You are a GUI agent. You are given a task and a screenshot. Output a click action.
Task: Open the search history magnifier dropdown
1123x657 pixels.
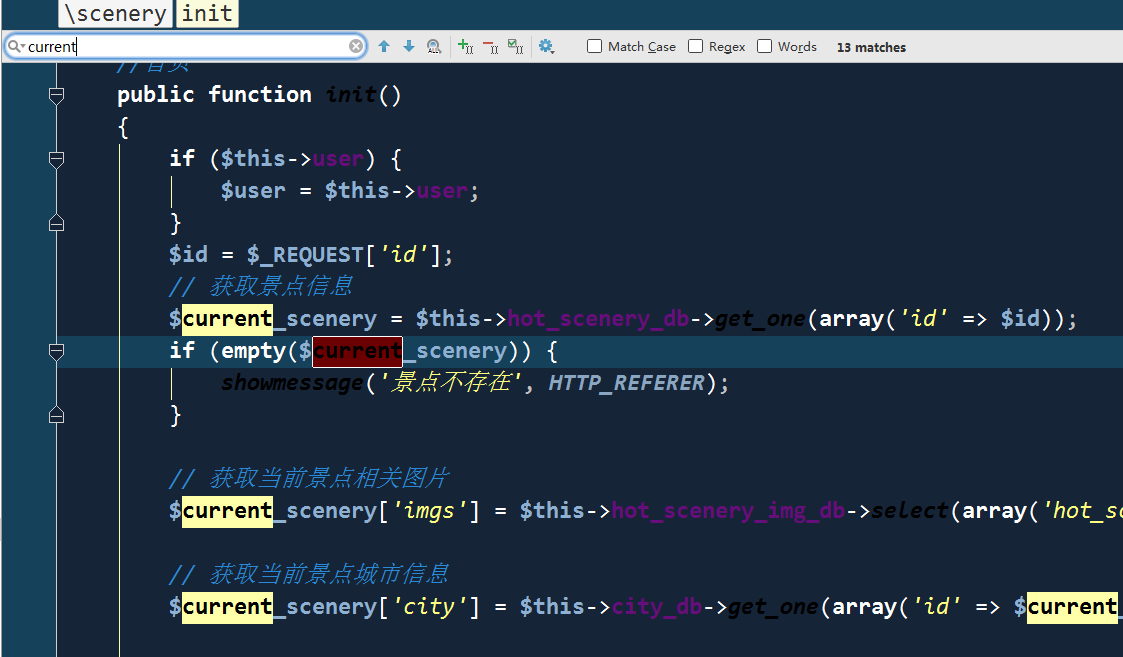click(x=16, y=47)
